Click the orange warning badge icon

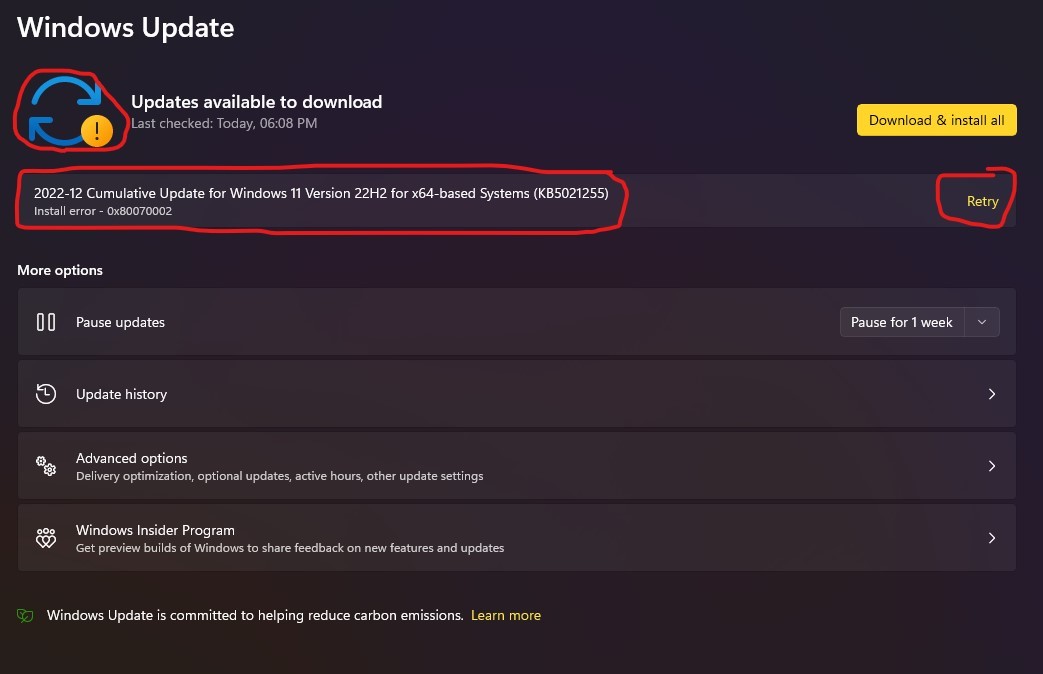[x=96, y=130]
